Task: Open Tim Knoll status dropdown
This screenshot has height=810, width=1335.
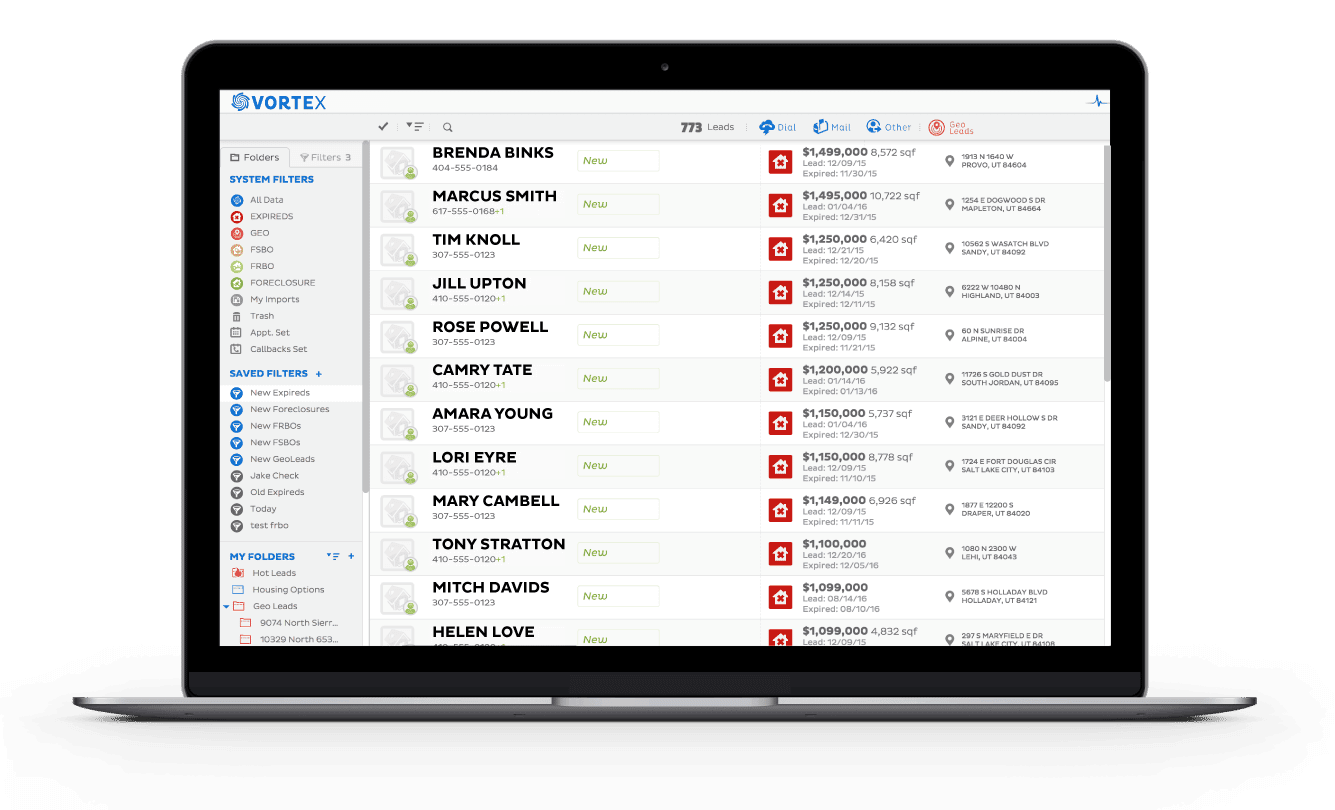Action: tap(618, 248)
